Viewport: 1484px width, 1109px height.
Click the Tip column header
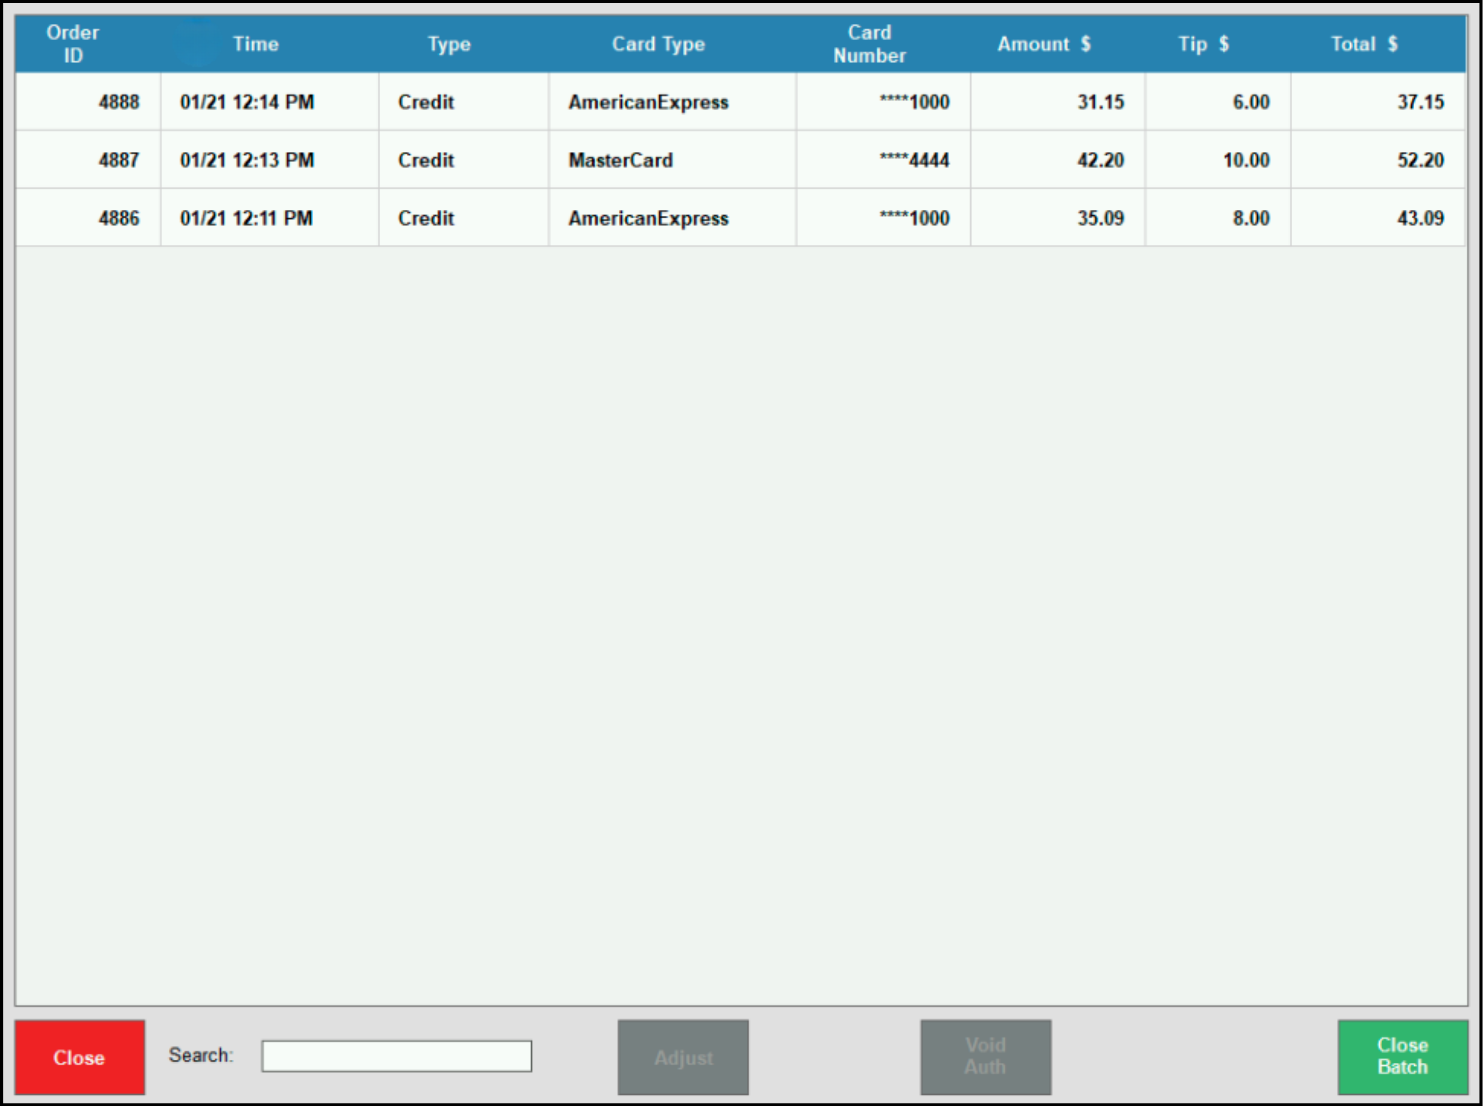1202,43
